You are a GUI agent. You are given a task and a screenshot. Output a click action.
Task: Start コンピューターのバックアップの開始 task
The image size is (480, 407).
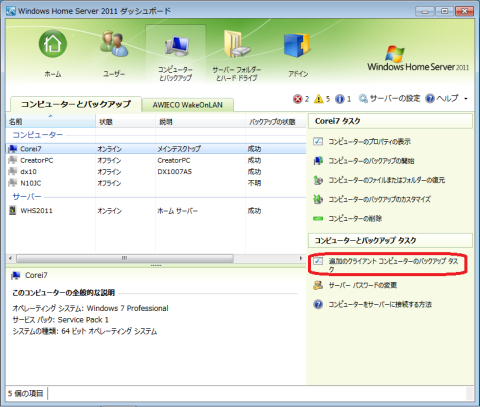[x=371, y=161]
